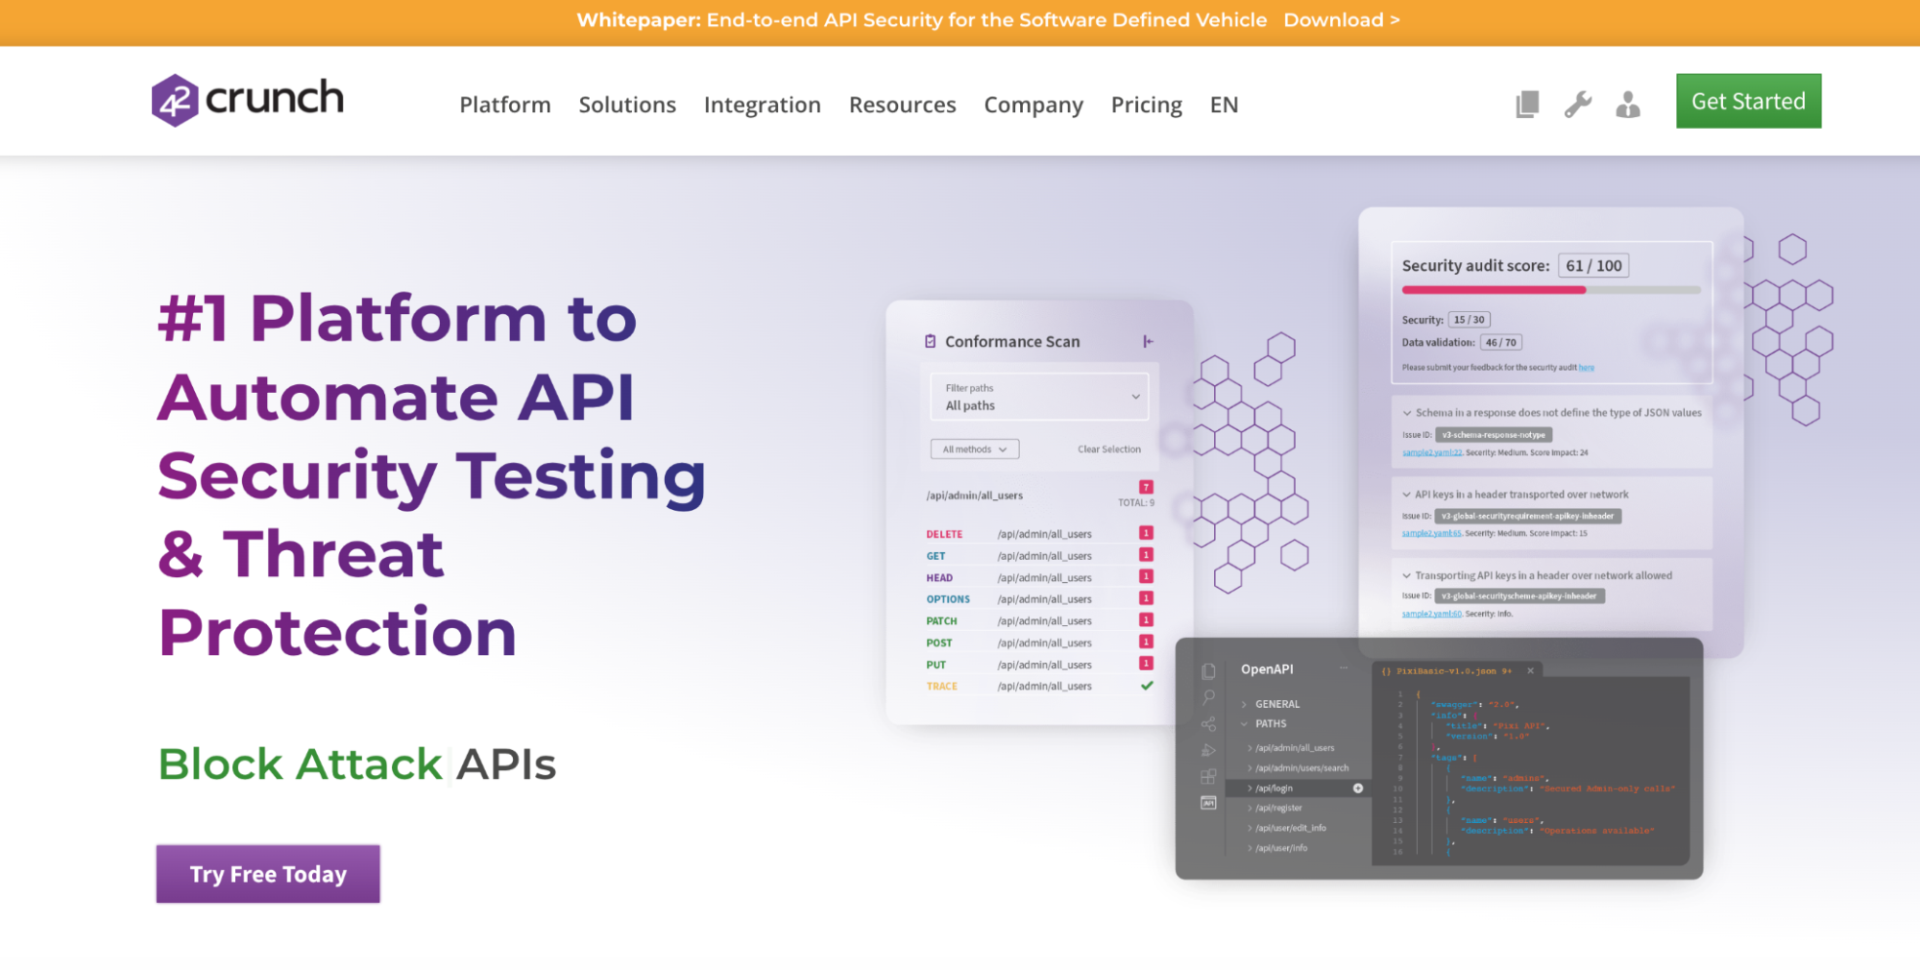Collapse the PATHS tree section
Screen dimensions: 1920x970
pos(1245,724)
